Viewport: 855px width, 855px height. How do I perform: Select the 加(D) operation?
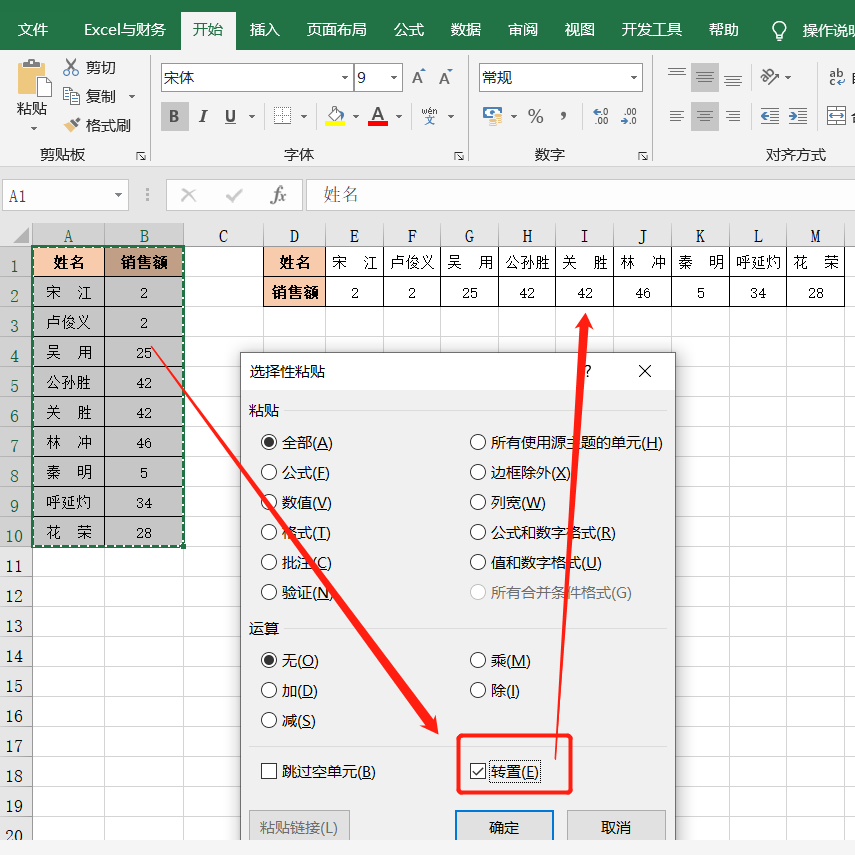point(290,690)
